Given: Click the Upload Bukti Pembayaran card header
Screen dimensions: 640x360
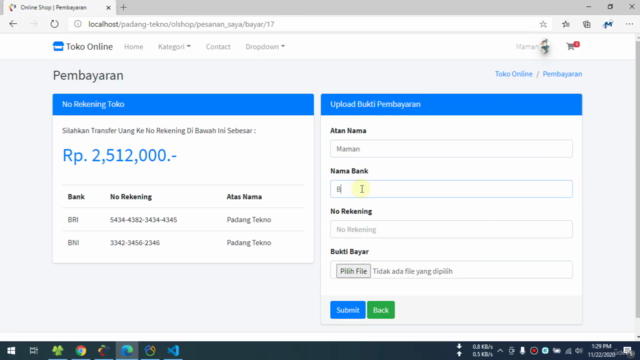Looking at the screenshot, I should (451, 104).
